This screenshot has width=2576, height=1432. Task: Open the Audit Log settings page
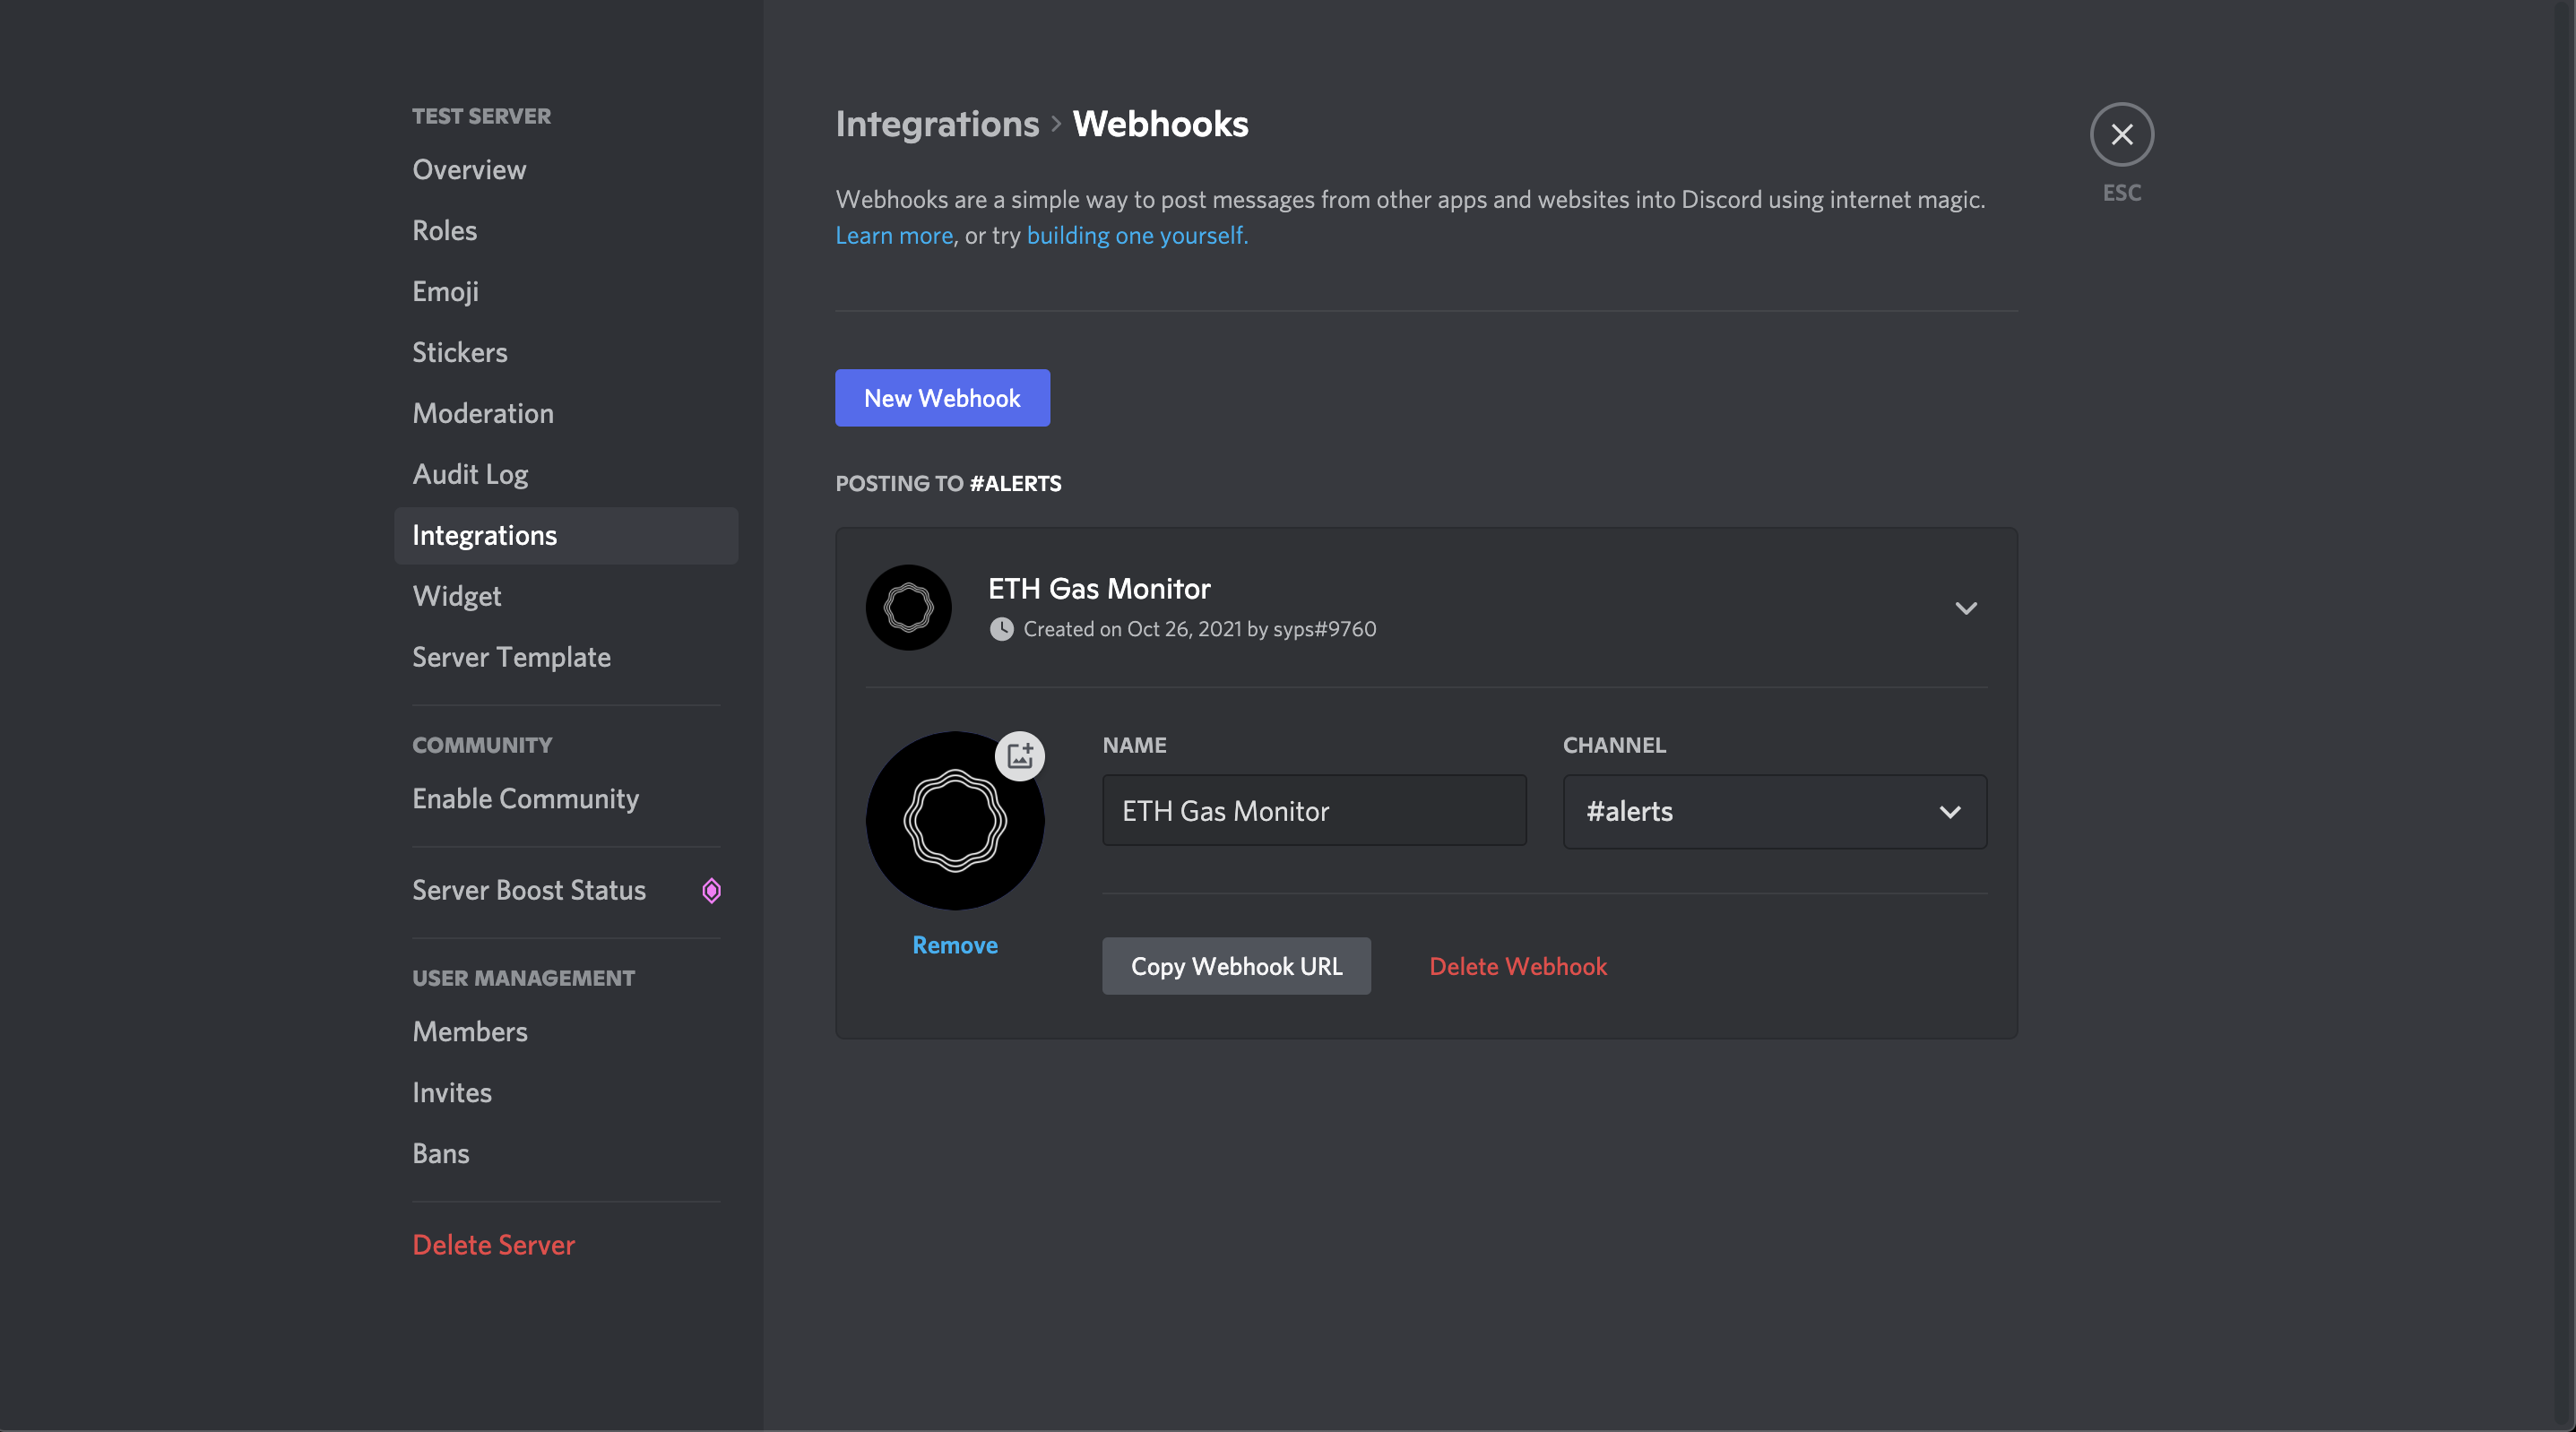tap(470, 474)
